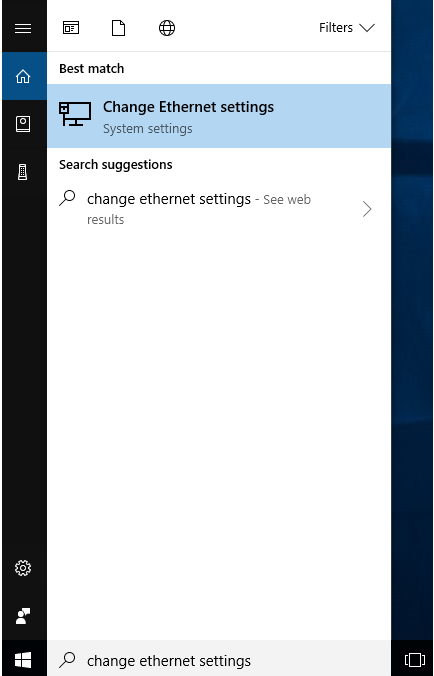Click the taskbar search text field

[x=219, y=659]
